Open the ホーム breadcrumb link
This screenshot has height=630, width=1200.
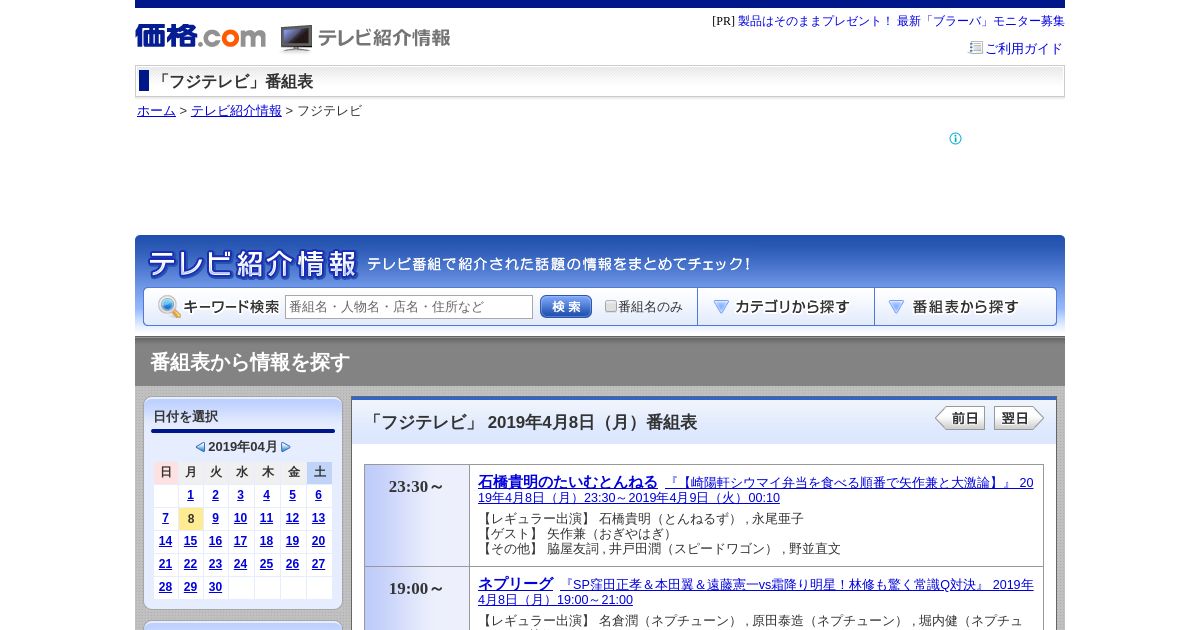pos(156,111)
